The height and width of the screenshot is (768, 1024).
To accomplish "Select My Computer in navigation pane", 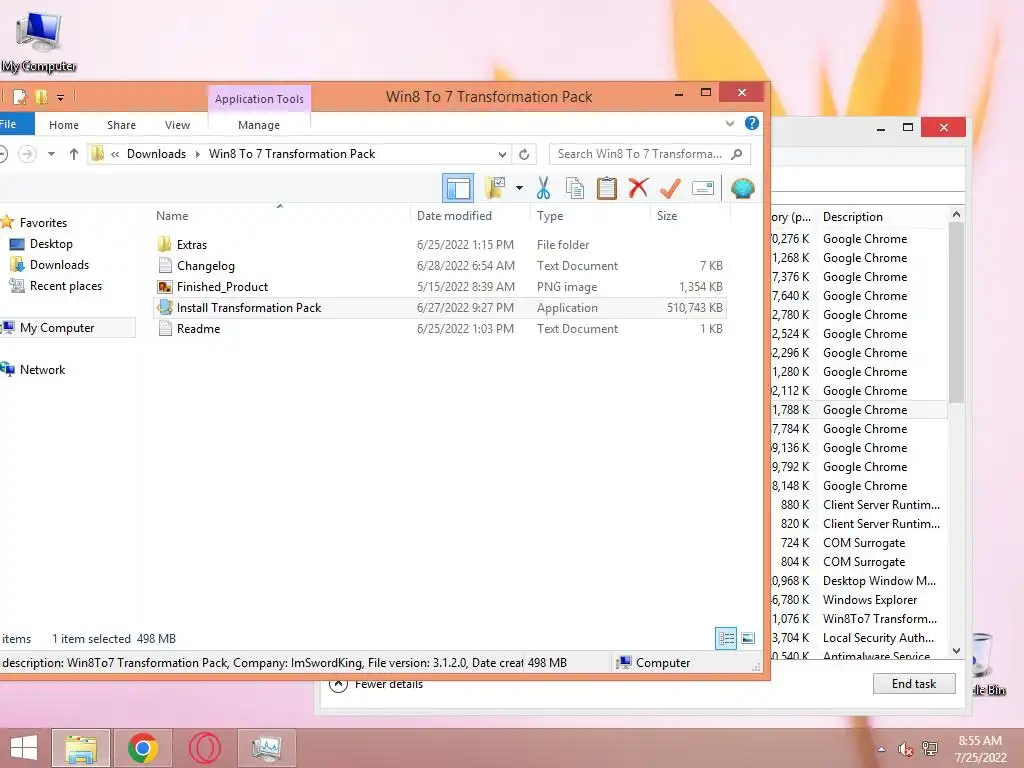I will (x=57, y=328).
